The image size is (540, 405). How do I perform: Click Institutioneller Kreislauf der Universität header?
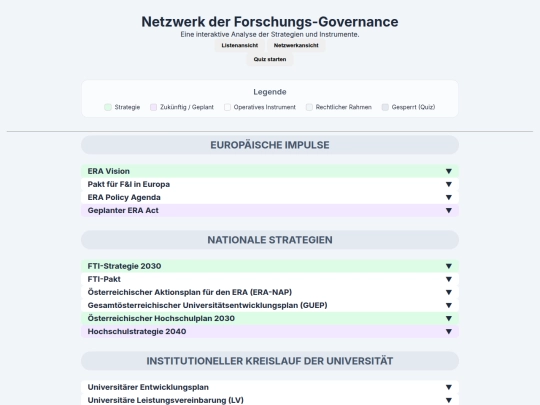click(x=270, y=361)
